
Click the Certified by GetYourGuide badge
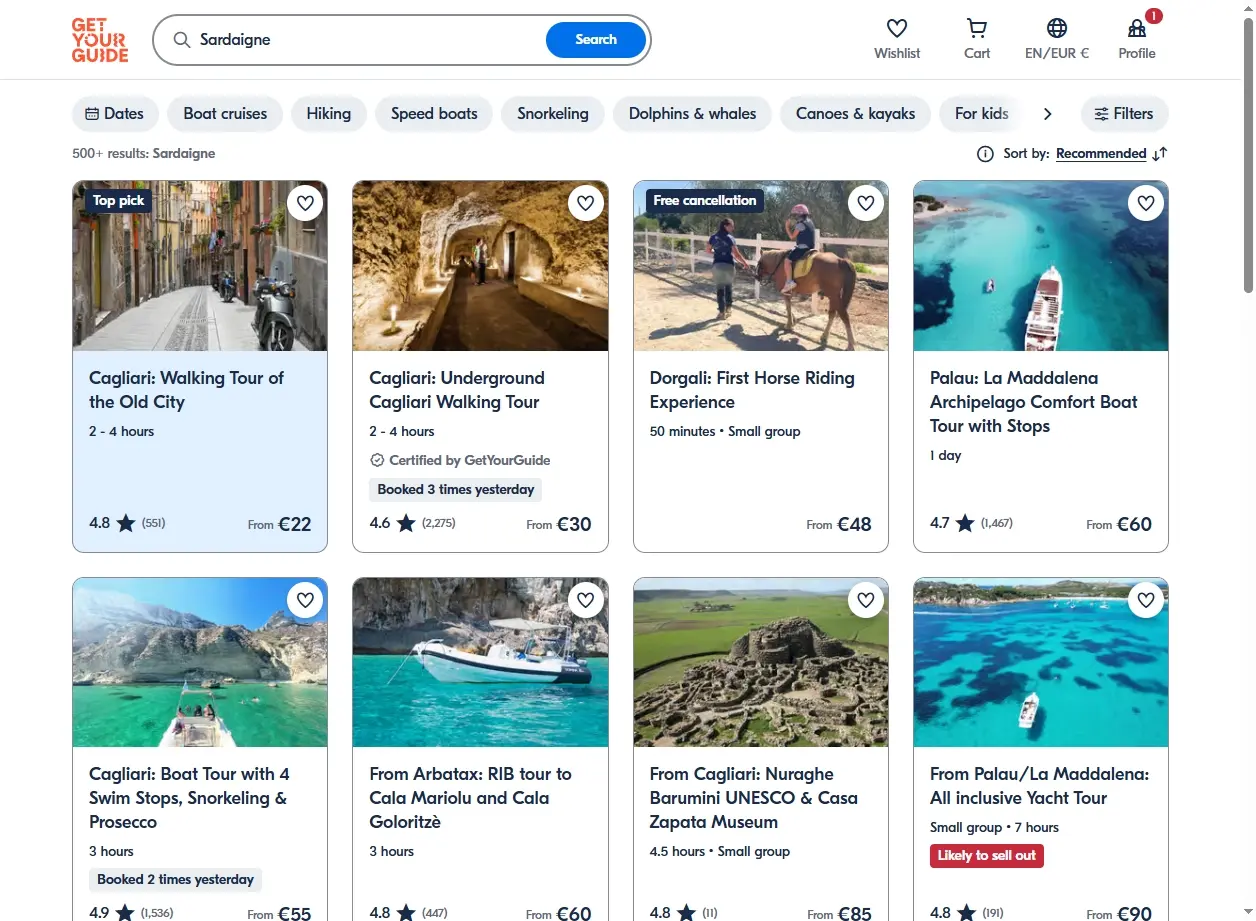coord(460,460)
